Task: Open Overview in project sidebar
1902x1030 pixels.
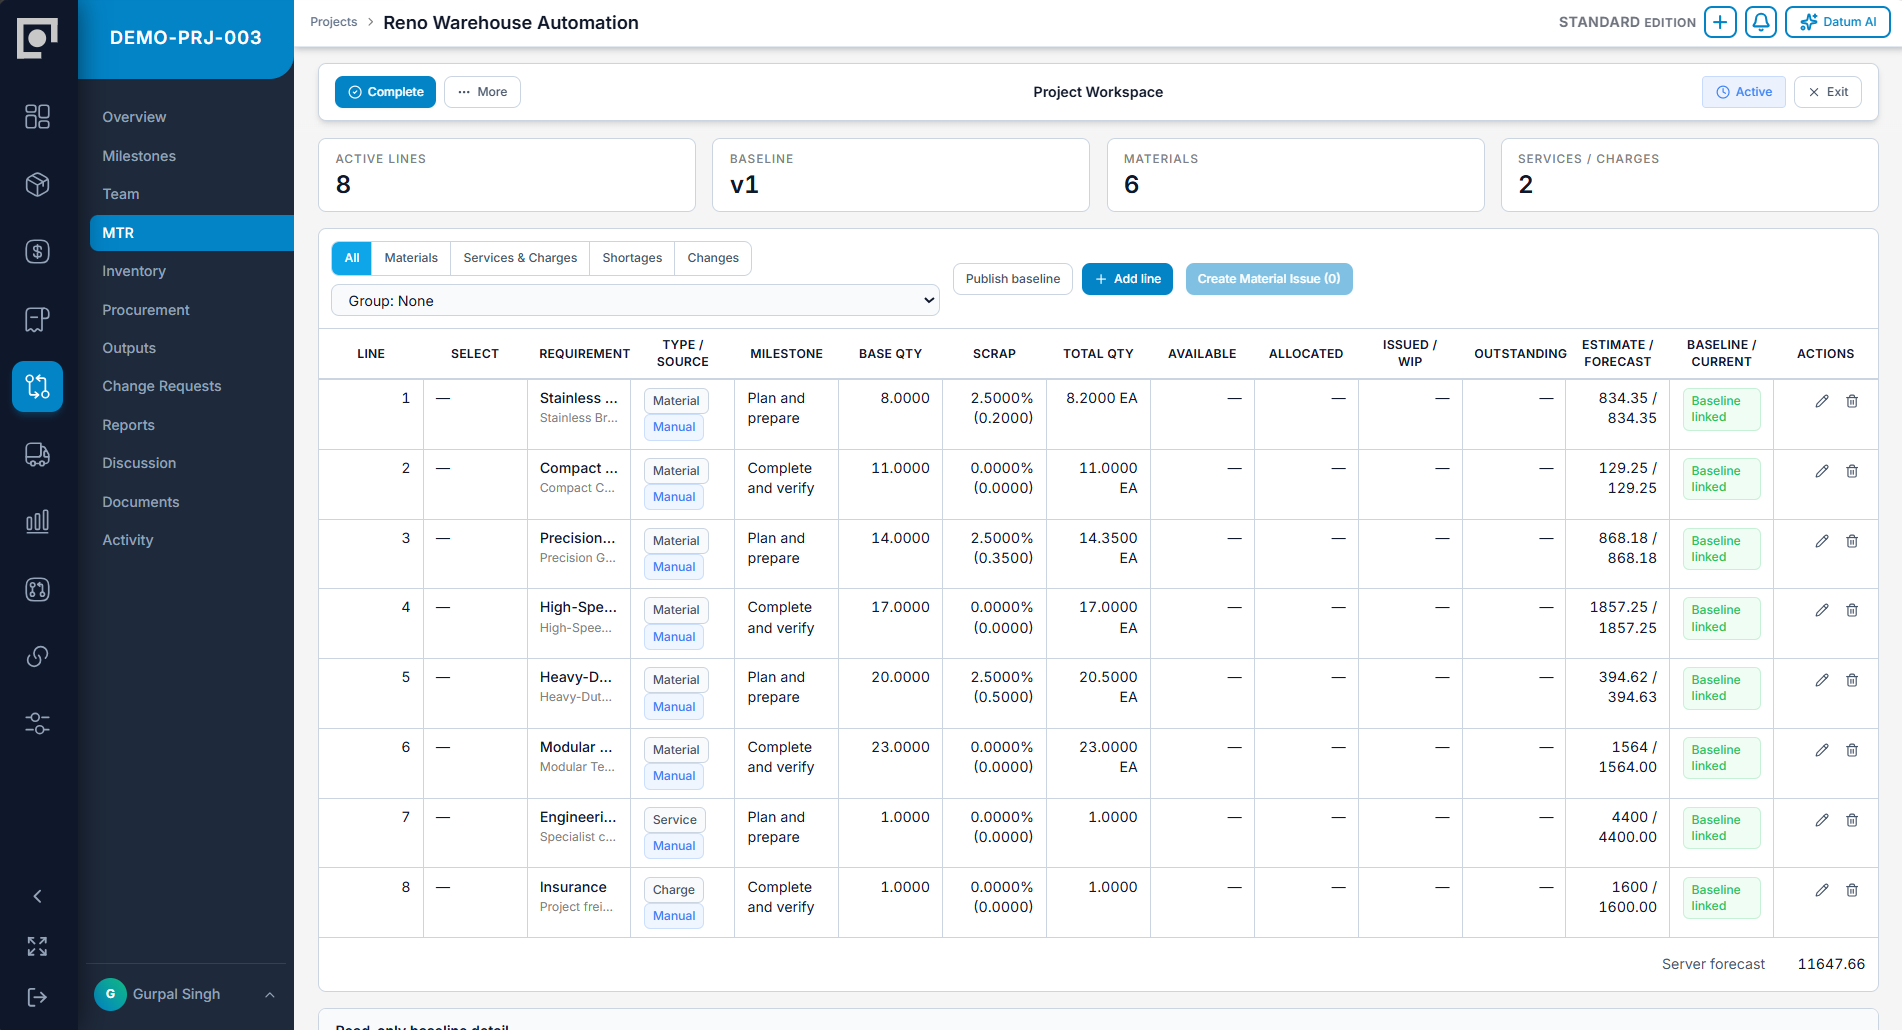Action: point(134,117)
